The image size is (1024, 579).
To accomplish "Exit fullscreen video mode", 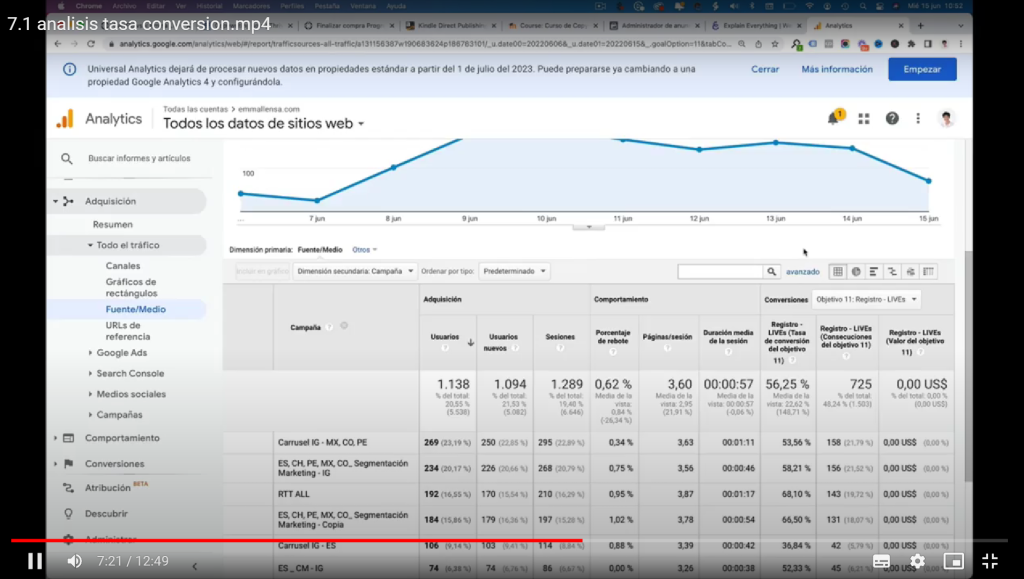I will pos(990,561).
